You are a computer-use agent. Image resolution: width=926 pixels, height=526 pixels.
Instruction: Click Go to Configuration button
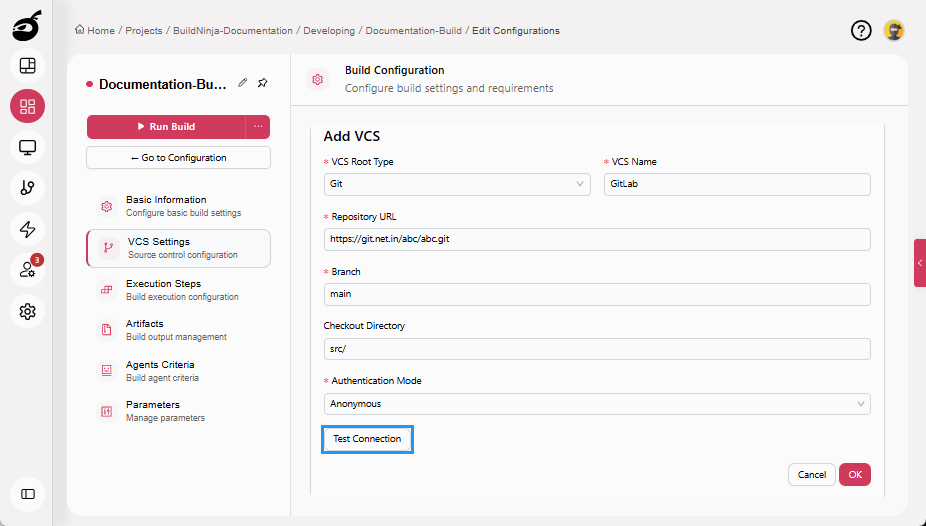click(x=178, y=158)
